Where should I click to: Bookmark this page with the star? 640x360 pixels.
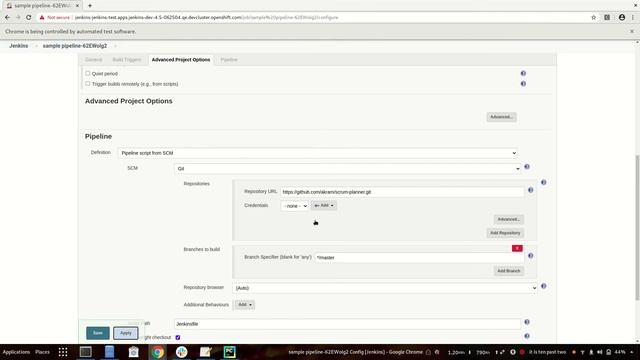(593, 18)
